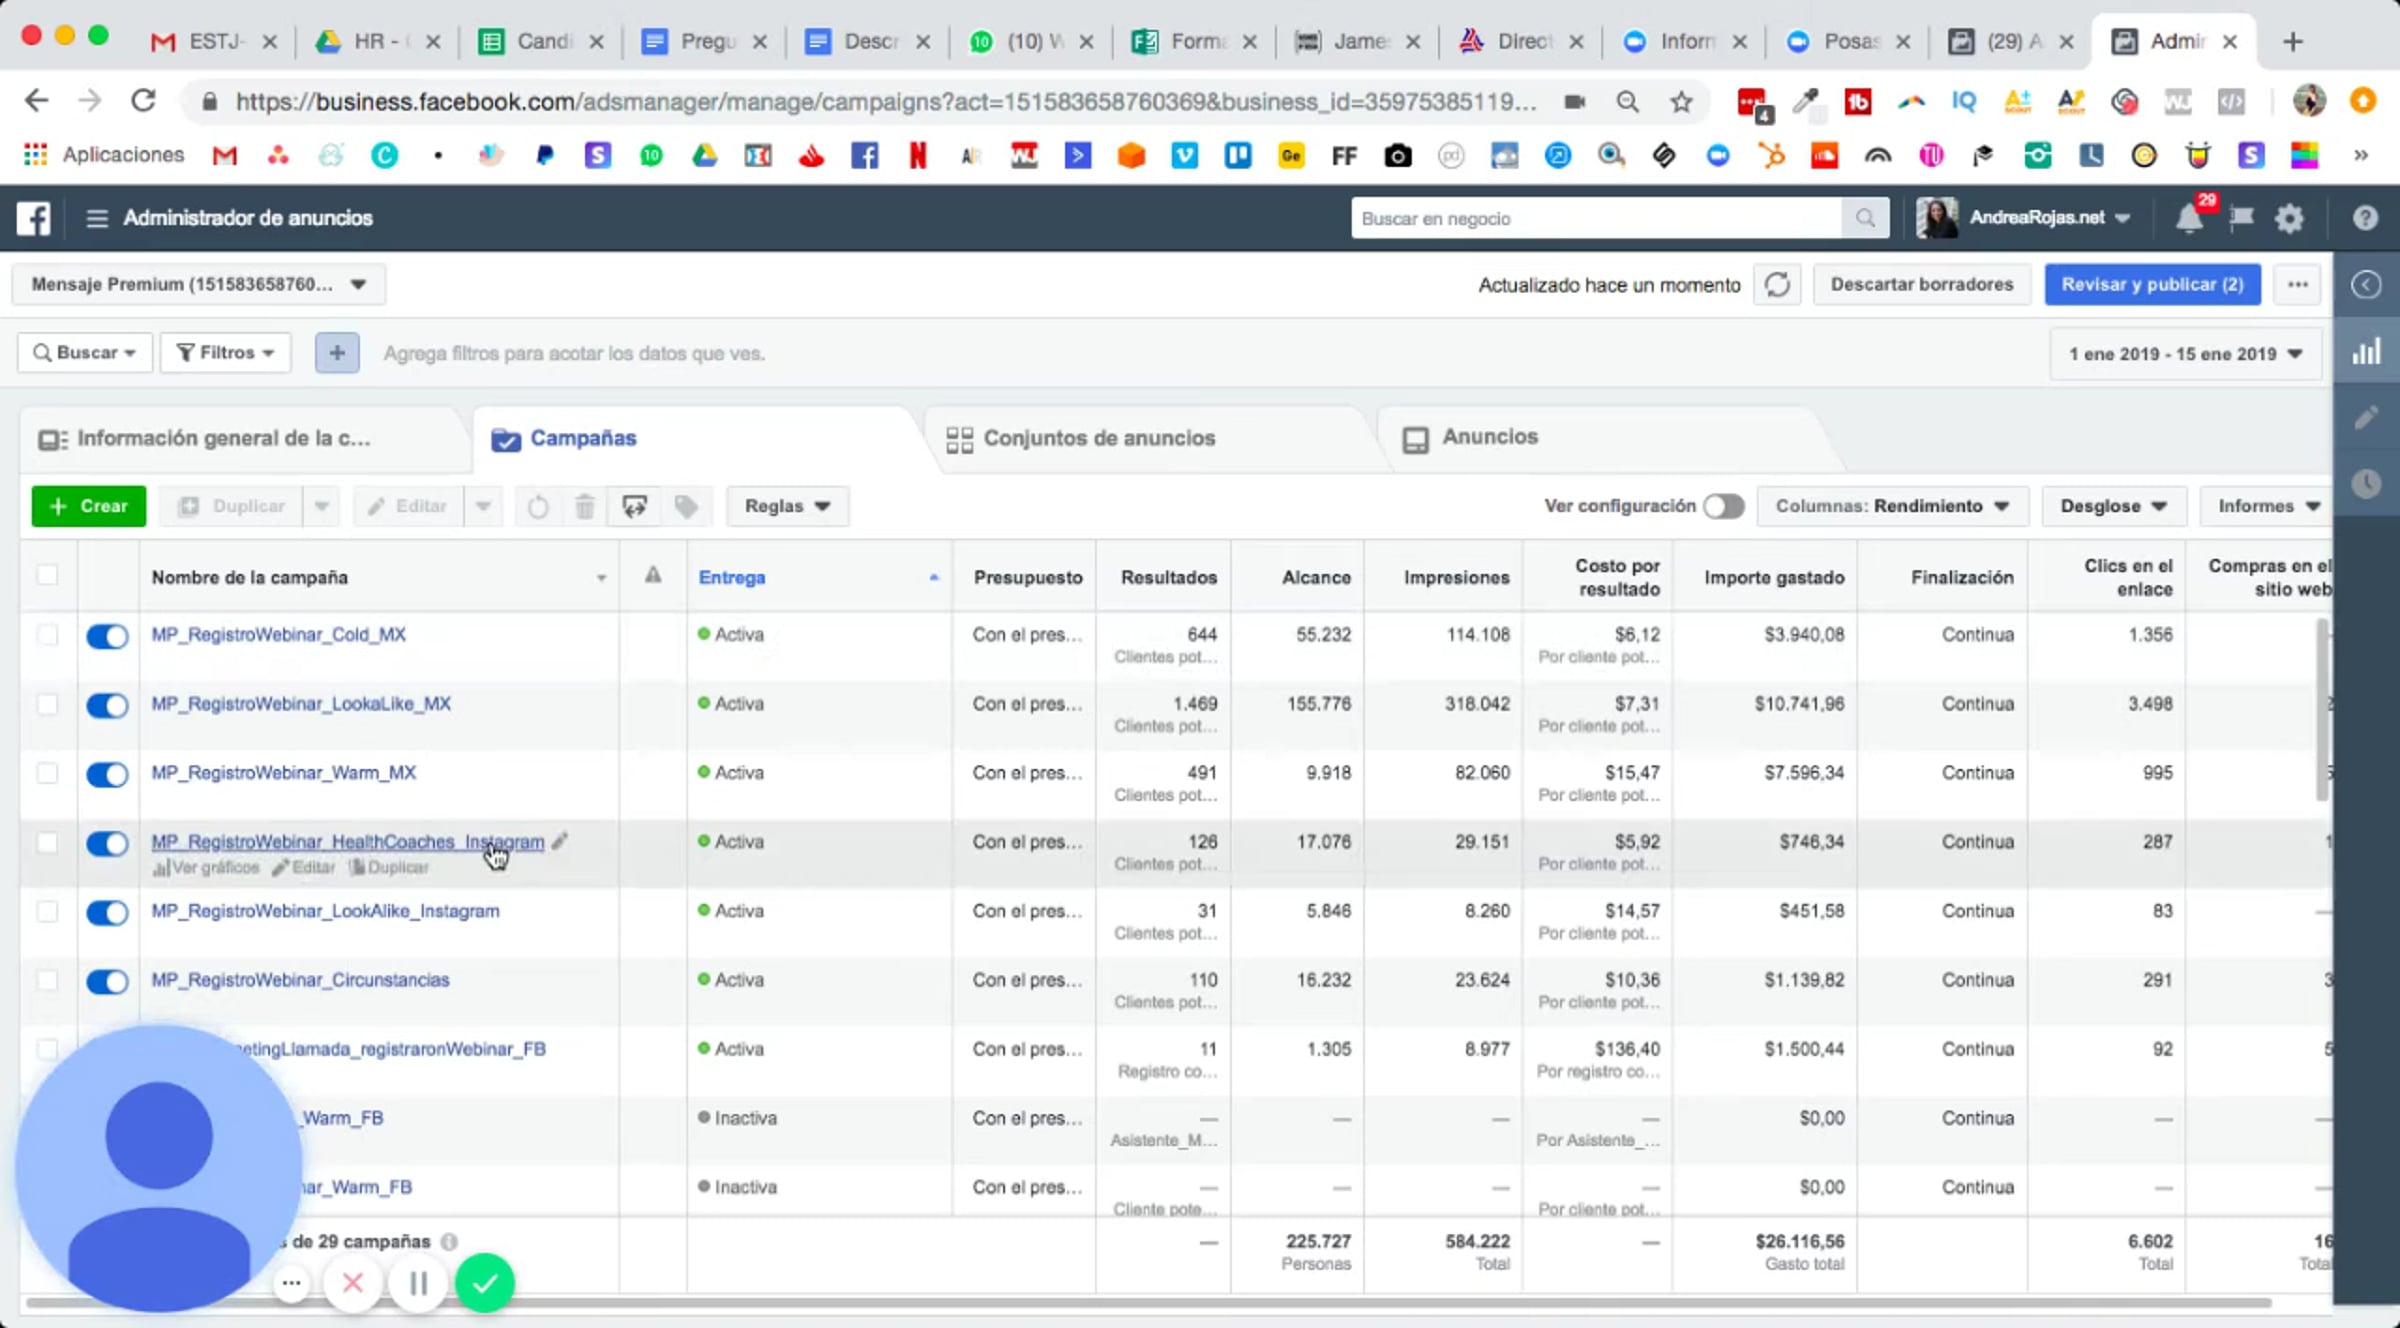The height and width of the screenshot is (1328, 2400).
Task: Enable the Ver configuración toggle
Action: tap(1723, 506)
